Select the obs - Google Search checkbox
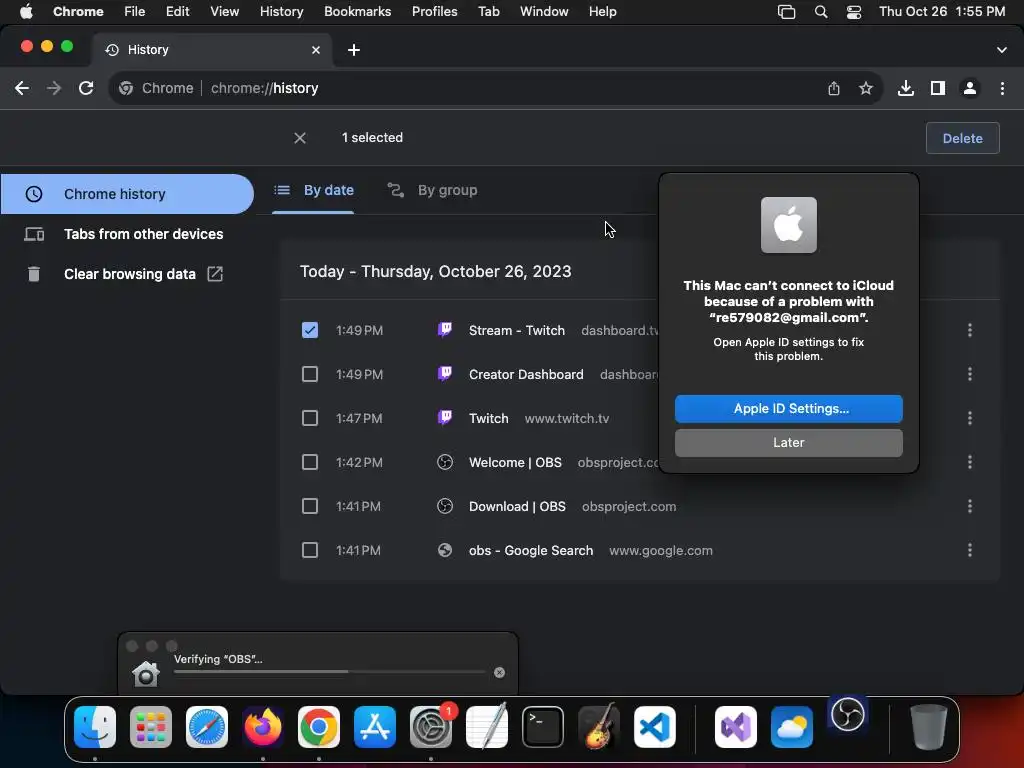This screenshot has width=1024, height=768. pos(310,551)
